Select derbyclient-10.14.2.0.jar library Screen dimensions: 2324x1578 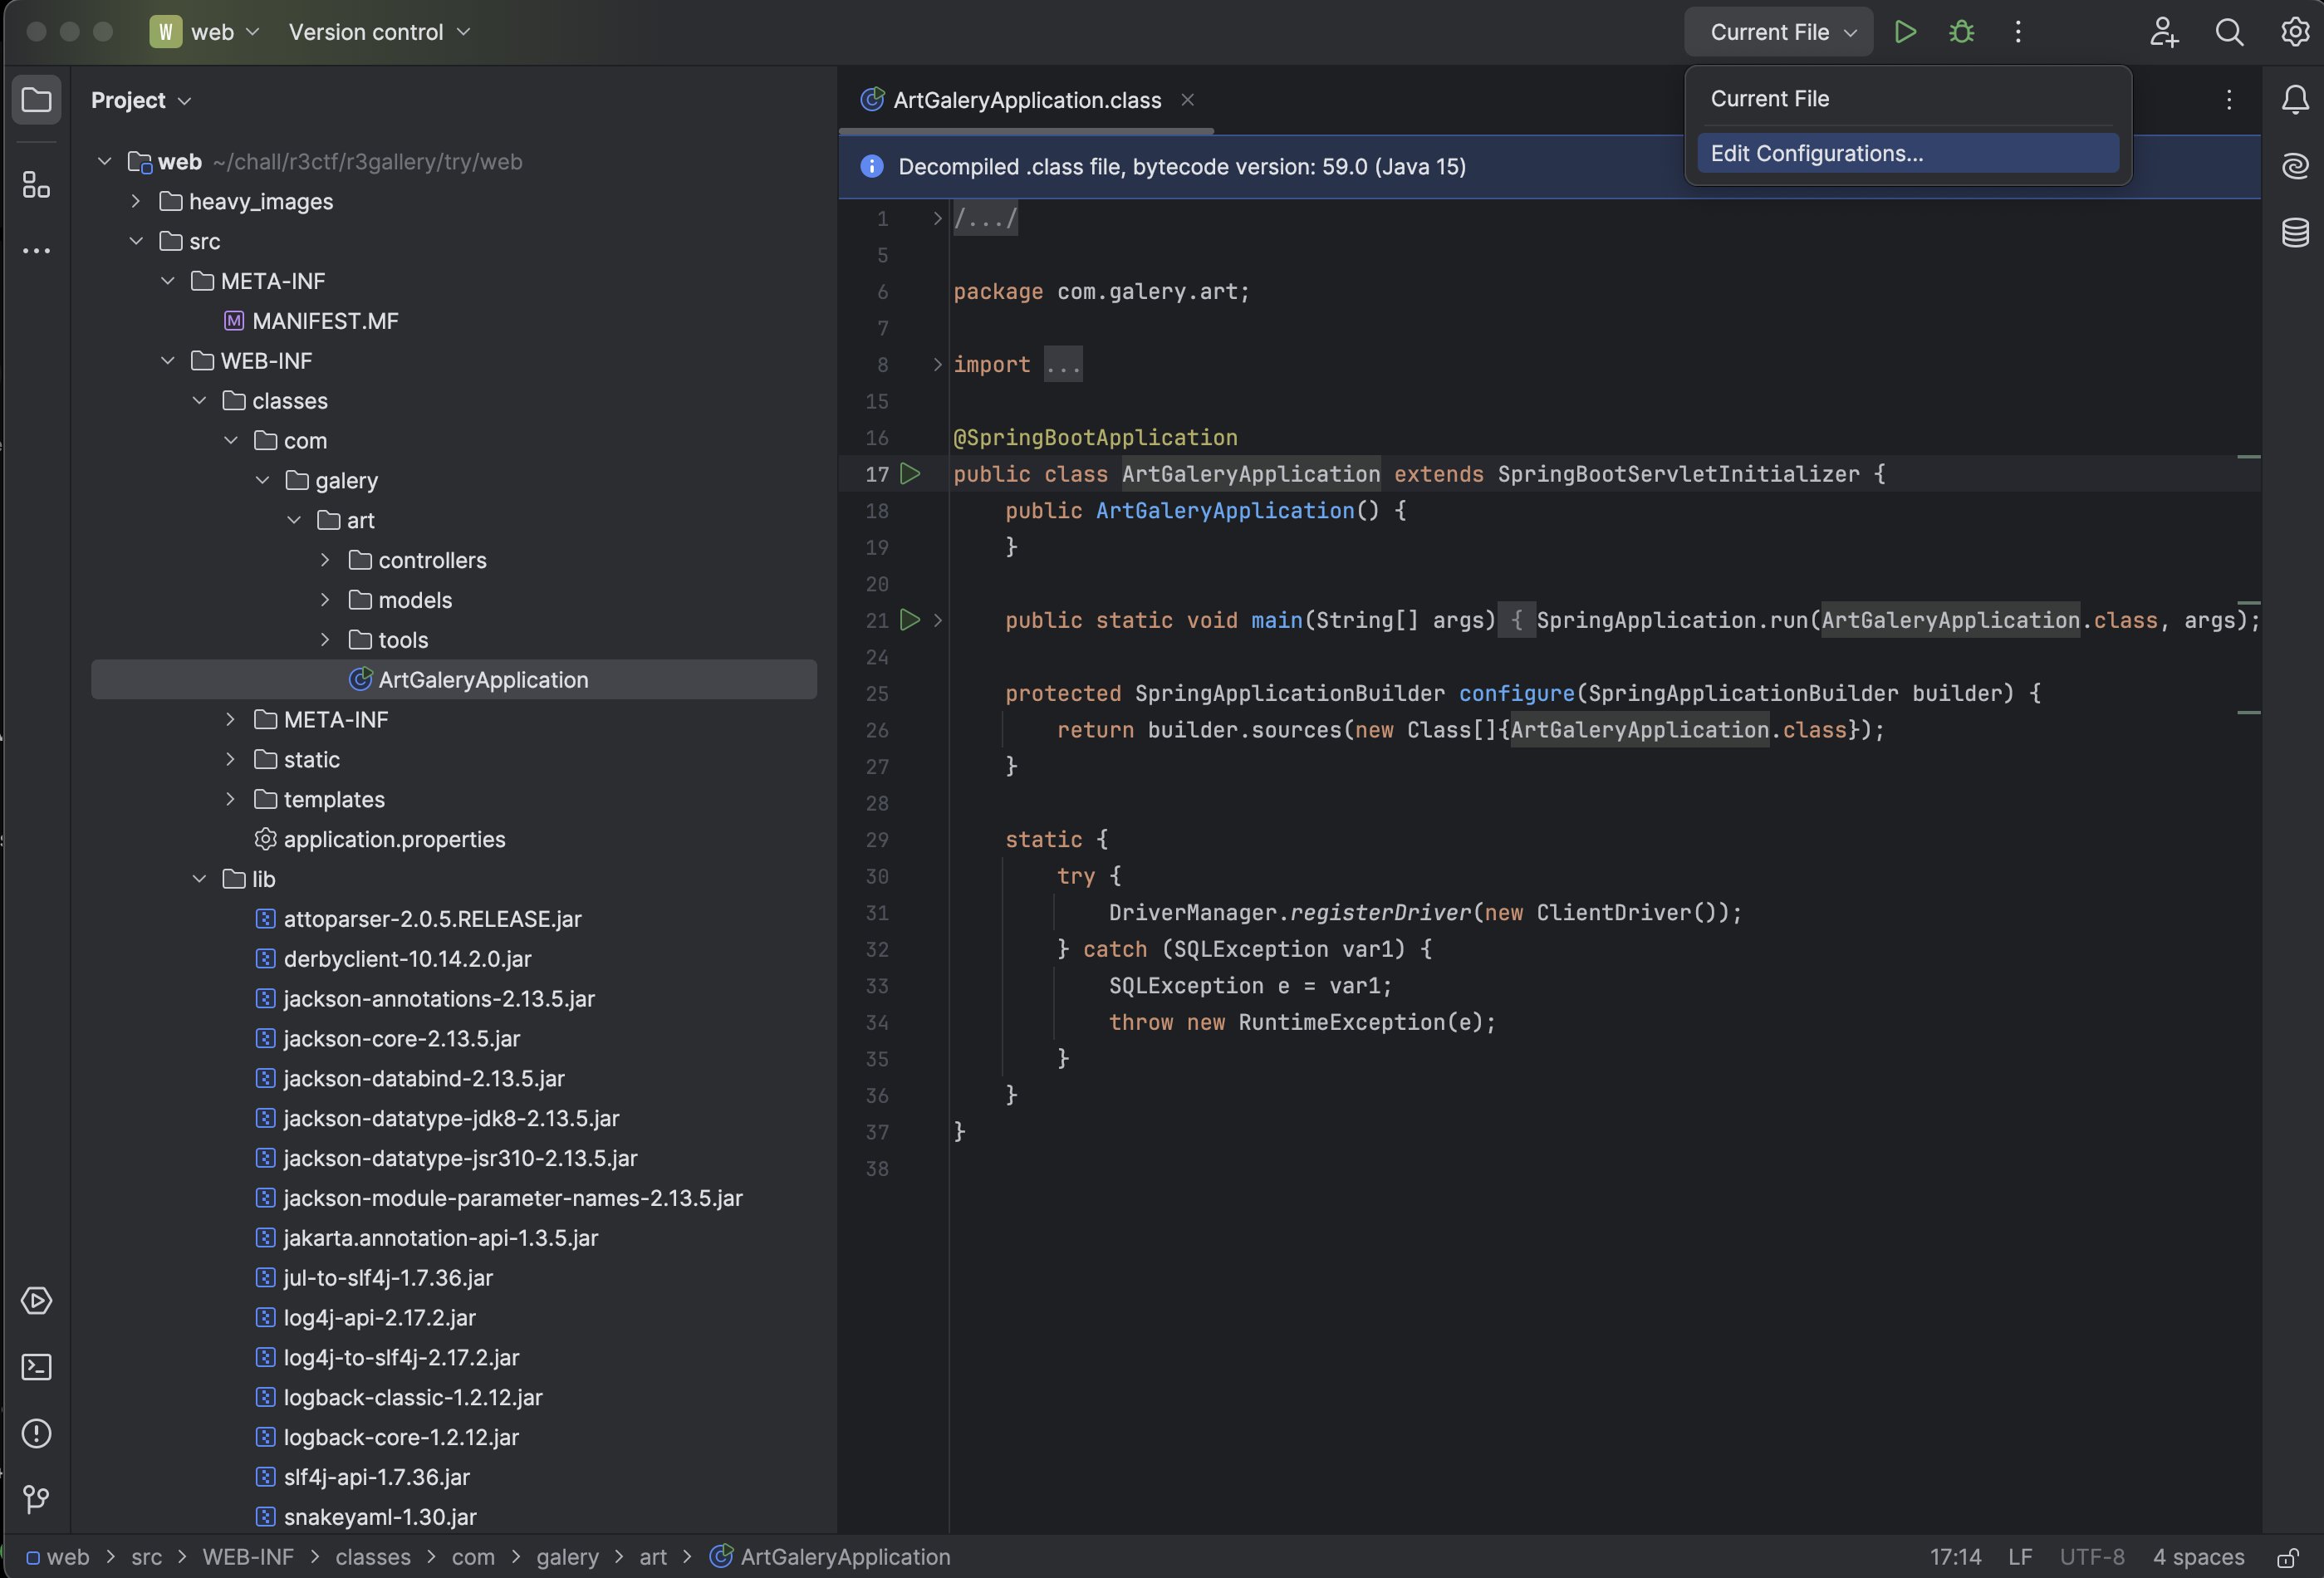[x=407, y=958]
